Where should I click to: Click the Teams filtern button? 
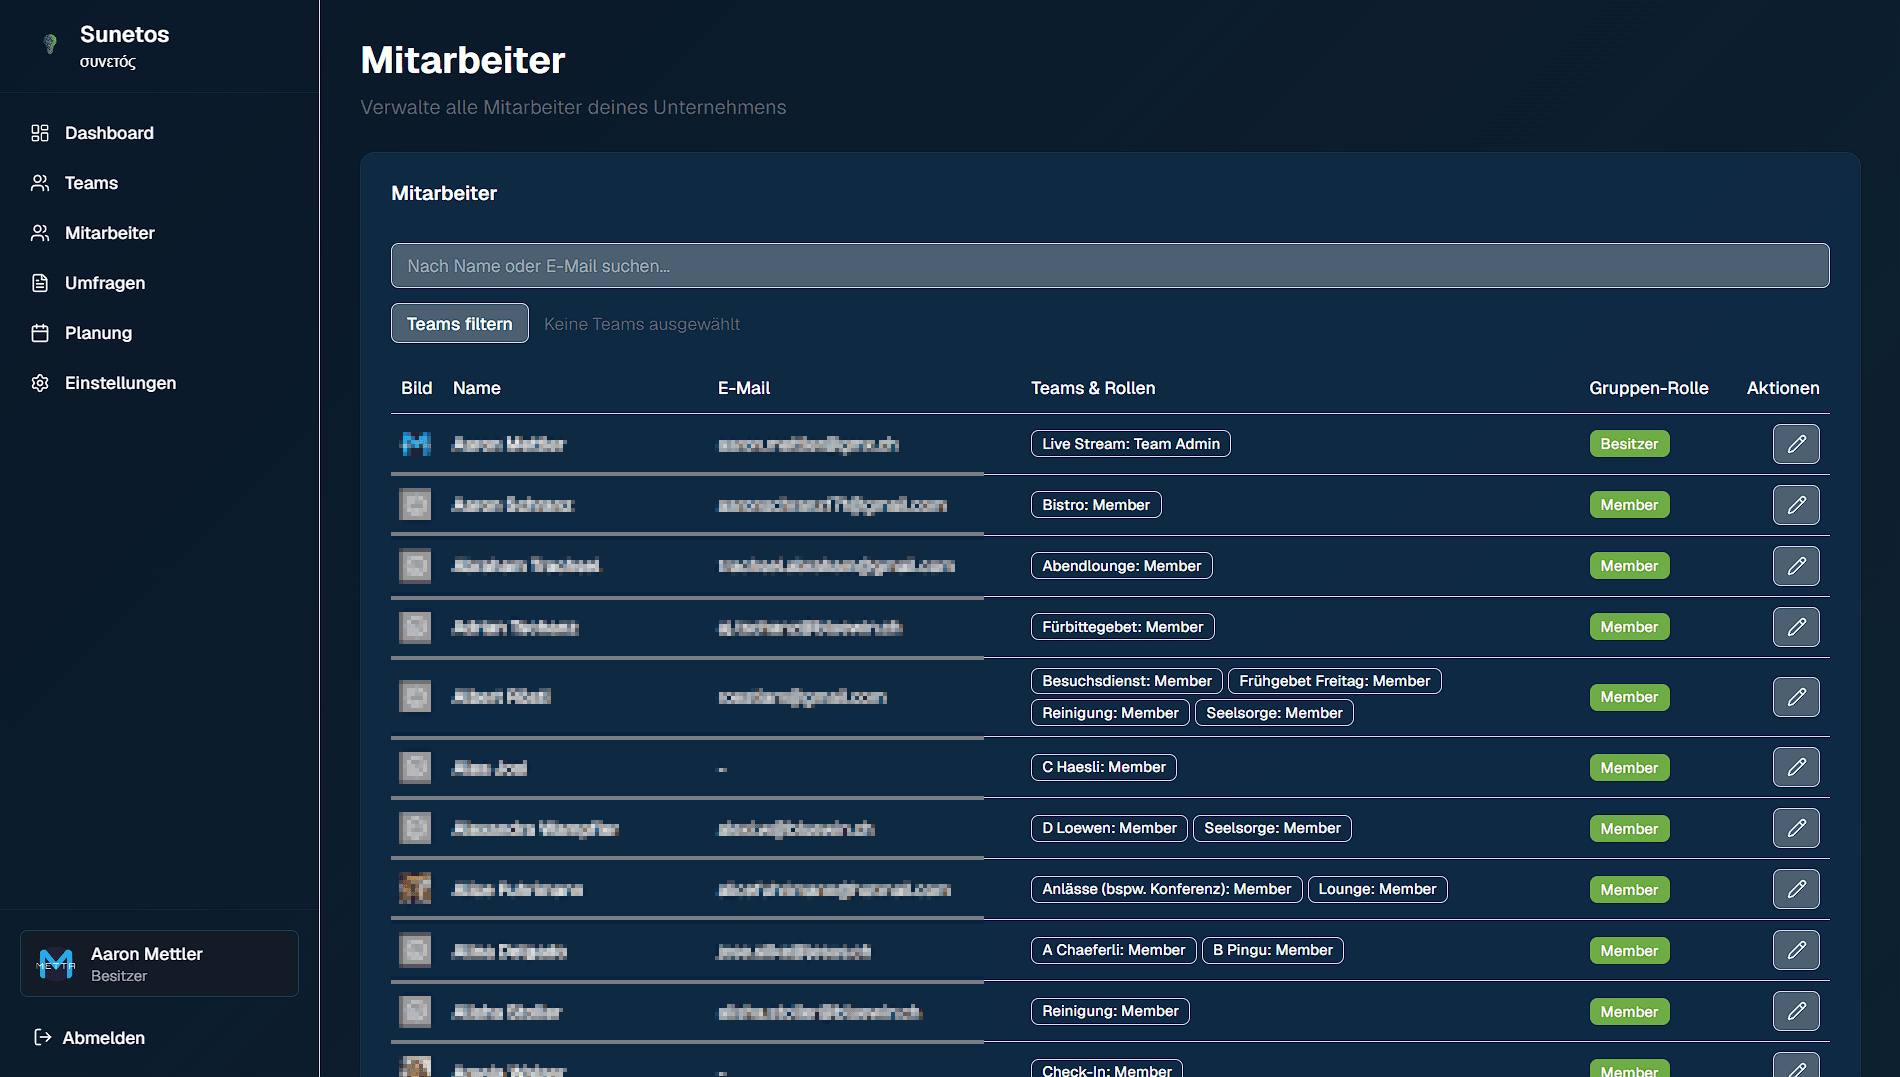(x=460, y=323)
